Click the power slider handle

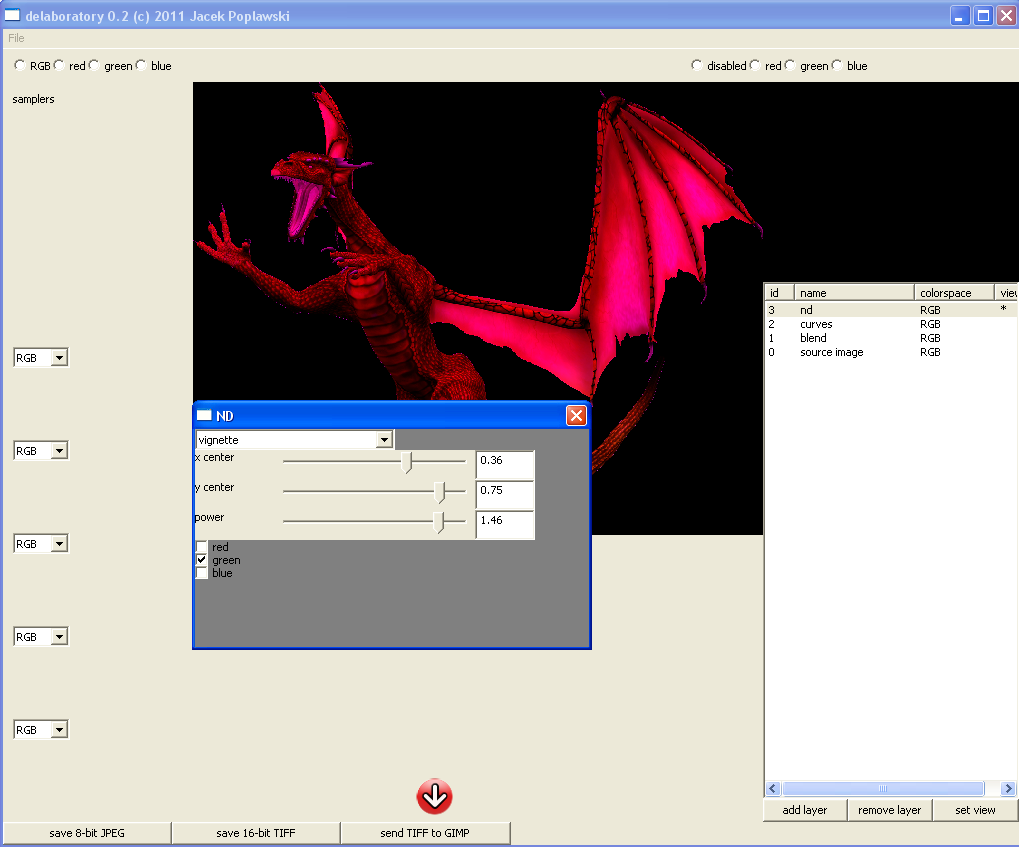[439, 522]
